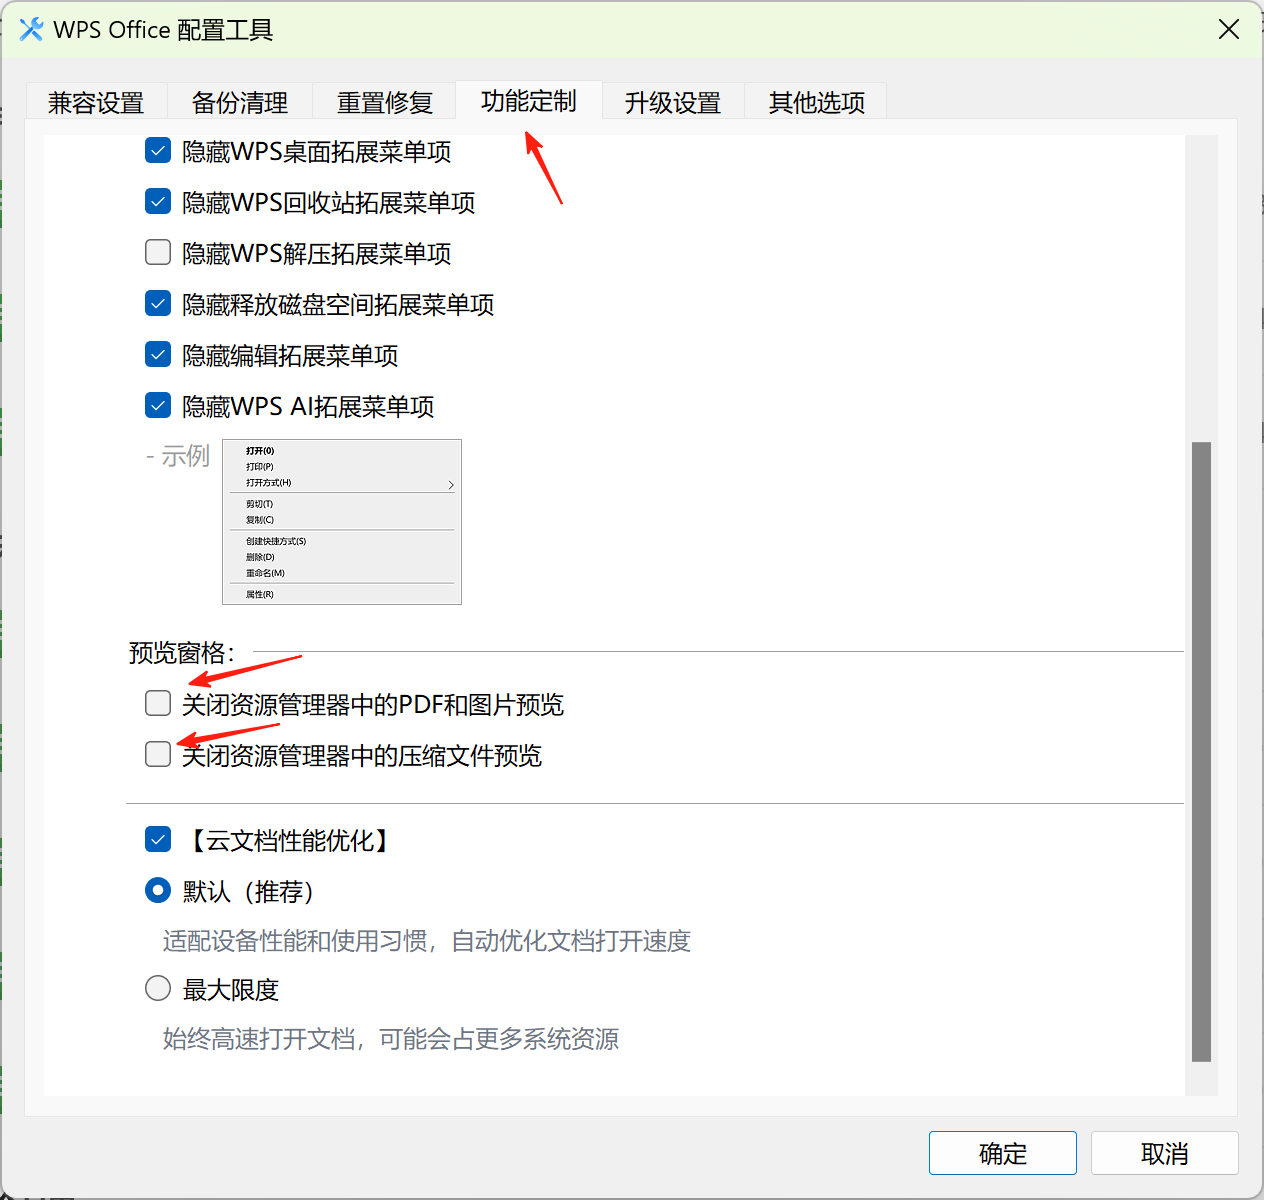Open the 升级设置 tab
1264x1200 pixels.
click(672, 102)
